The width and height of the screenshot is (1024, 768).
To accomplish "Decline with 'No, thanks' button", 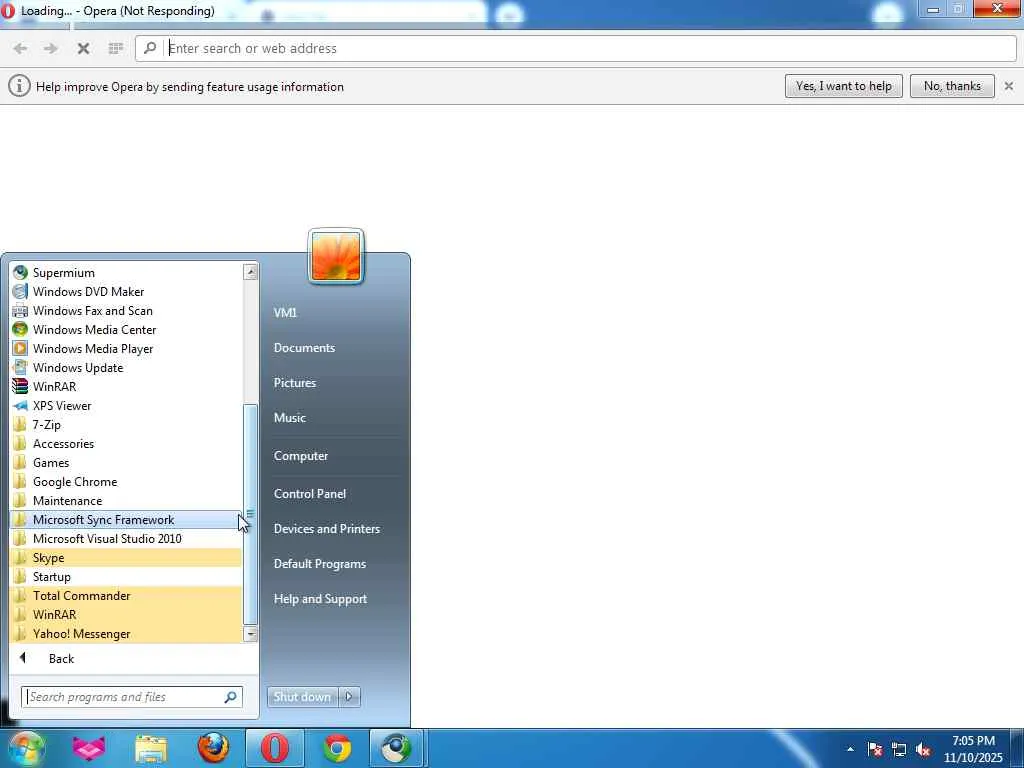I will click(952, 86).
